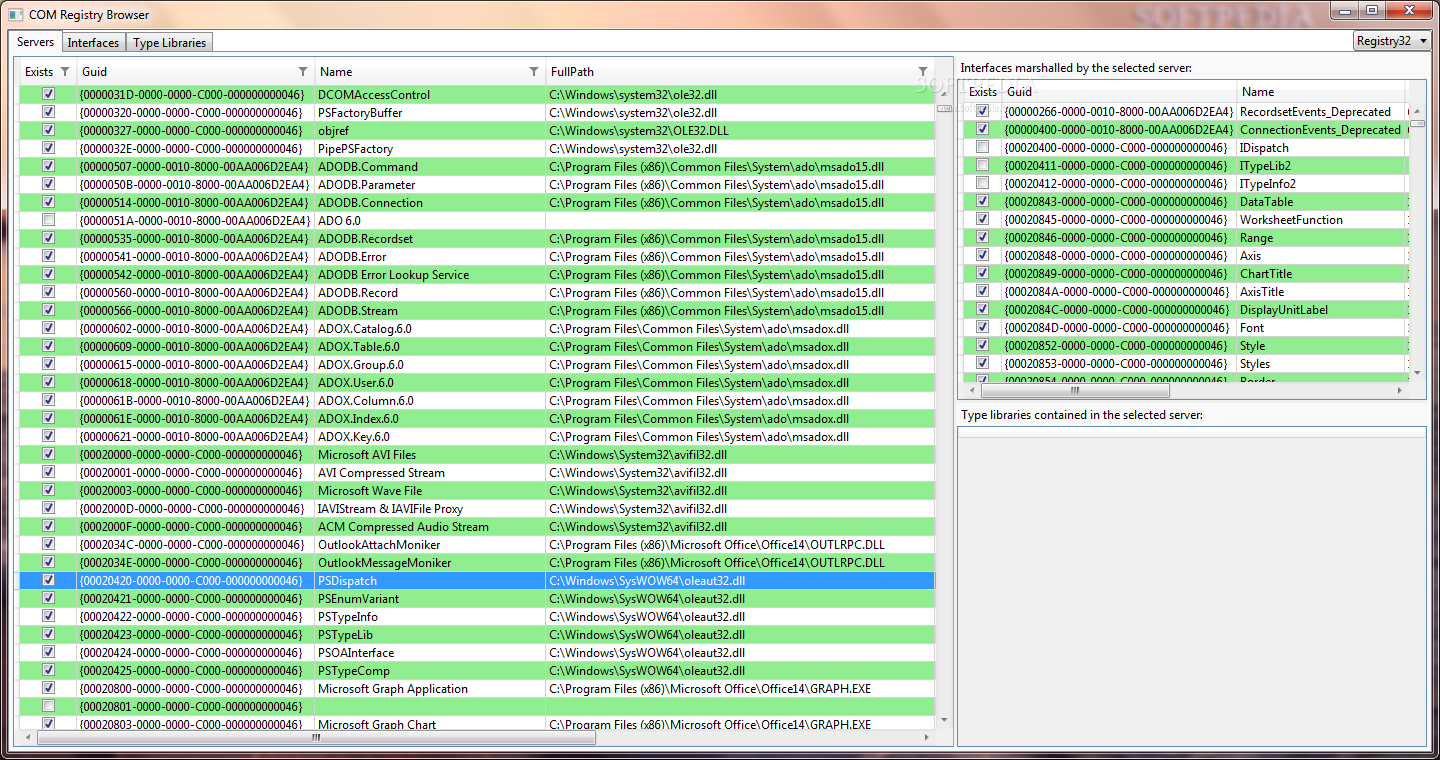This screenshot has width=1440, height=760.
Task: Select the DataTable interface row
Action: (1185, 201)
